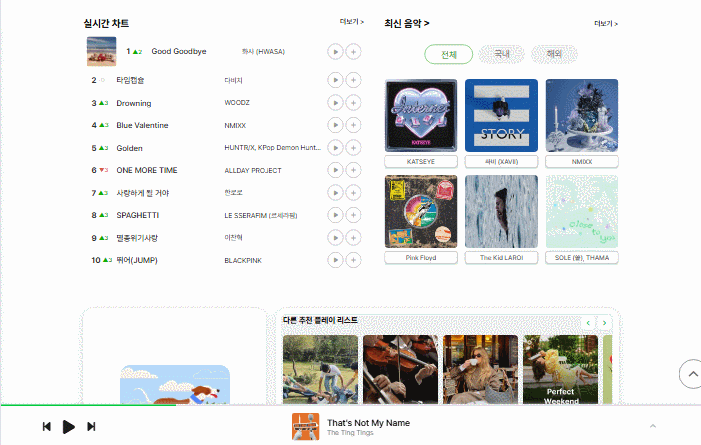Skip to the next track
701x445 pixels.
click(x=91, y=427)
